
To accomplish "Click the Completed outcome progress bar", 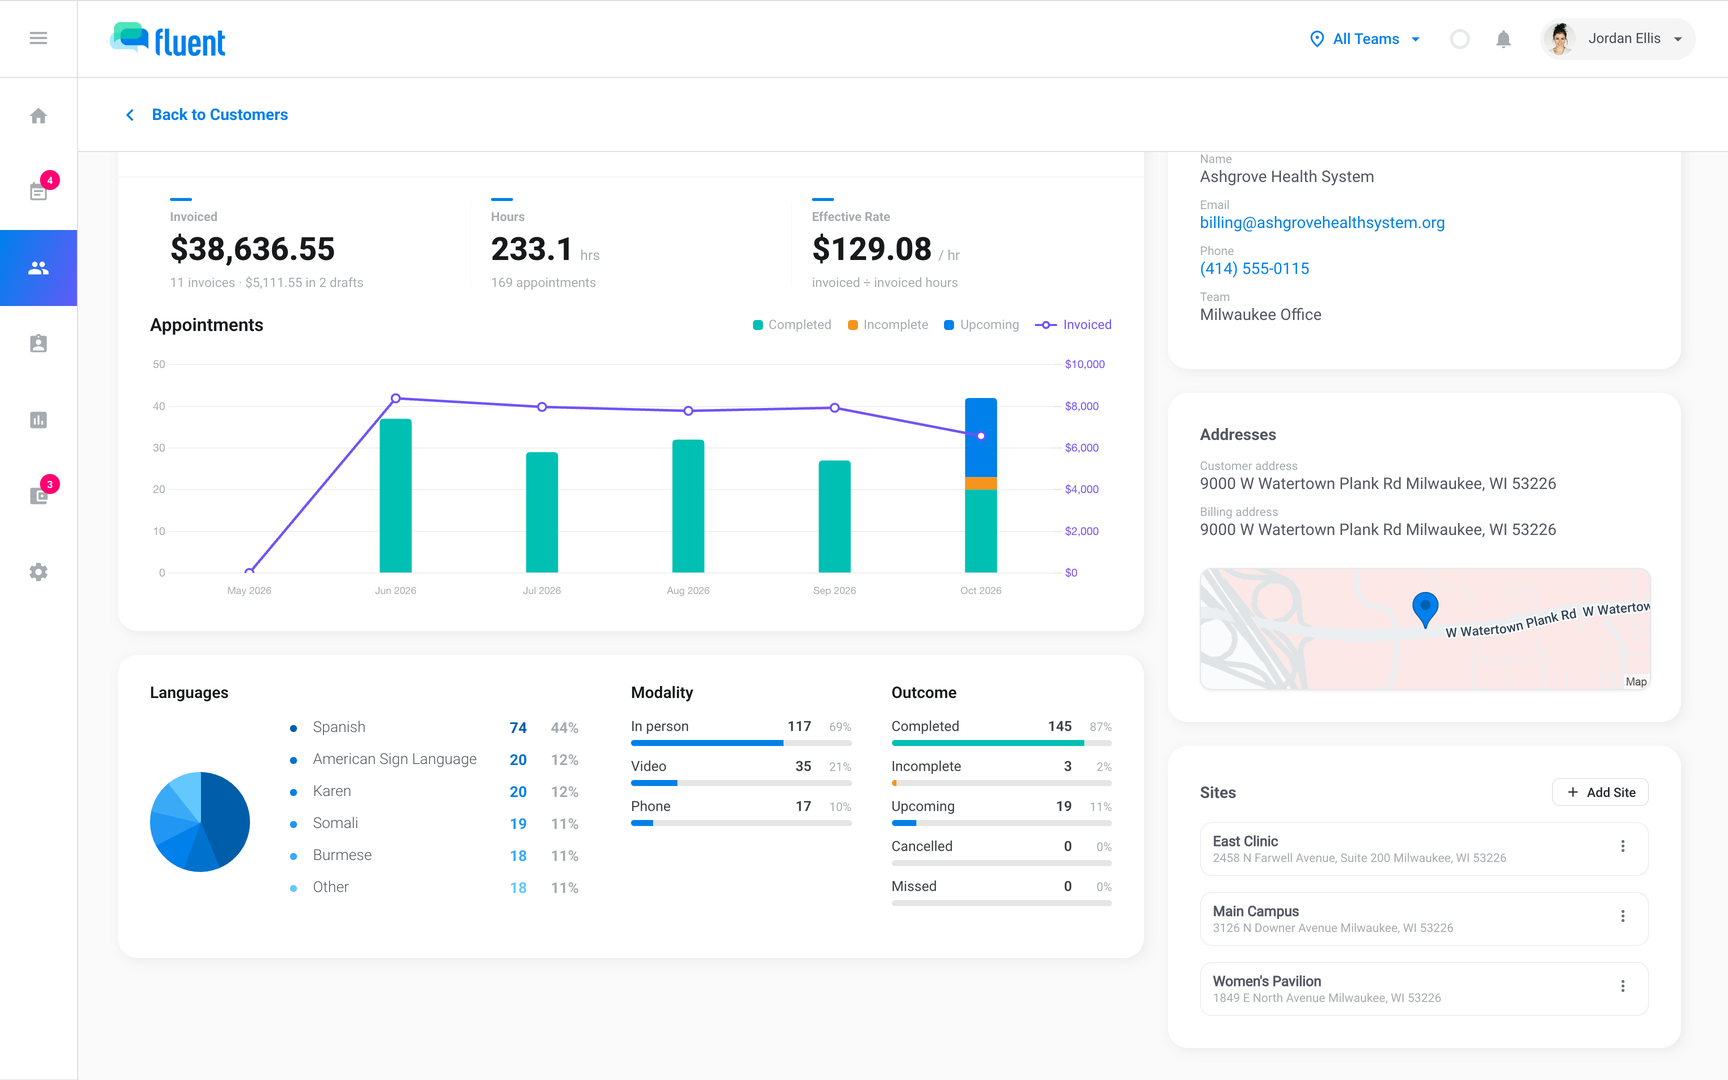I will (x=1001, y=743).
